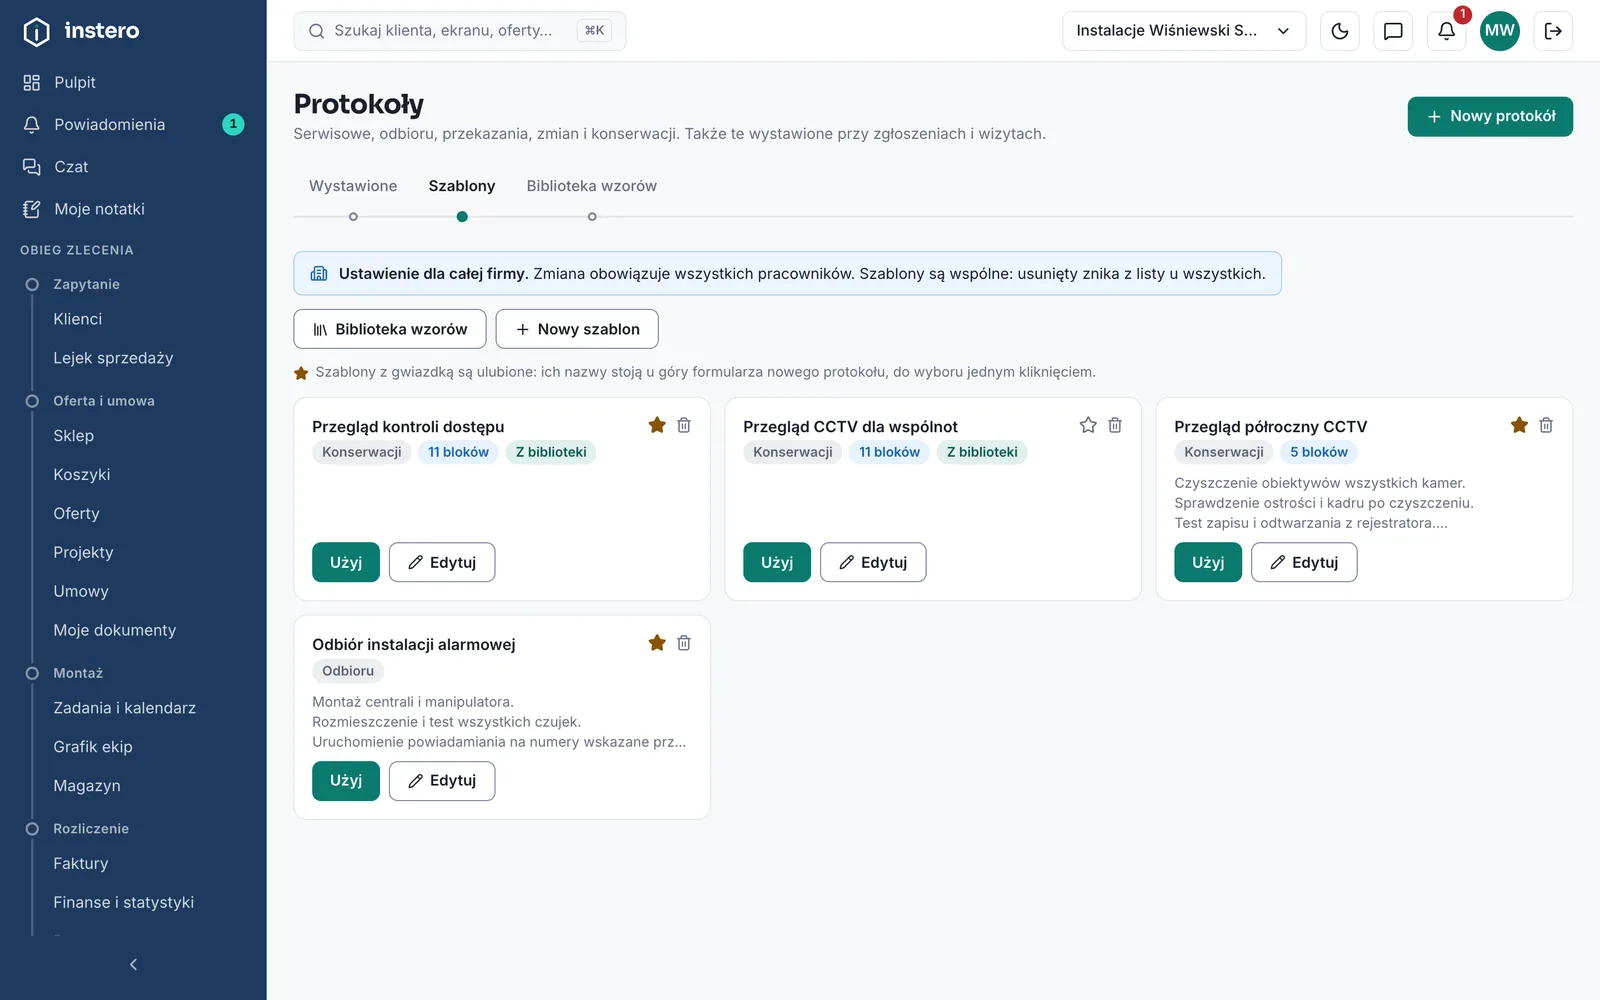Screen dimensions: 1600x1000
Task: Unfavorite Przegląd kontroli dostępu star
Action: click(657, 425)
